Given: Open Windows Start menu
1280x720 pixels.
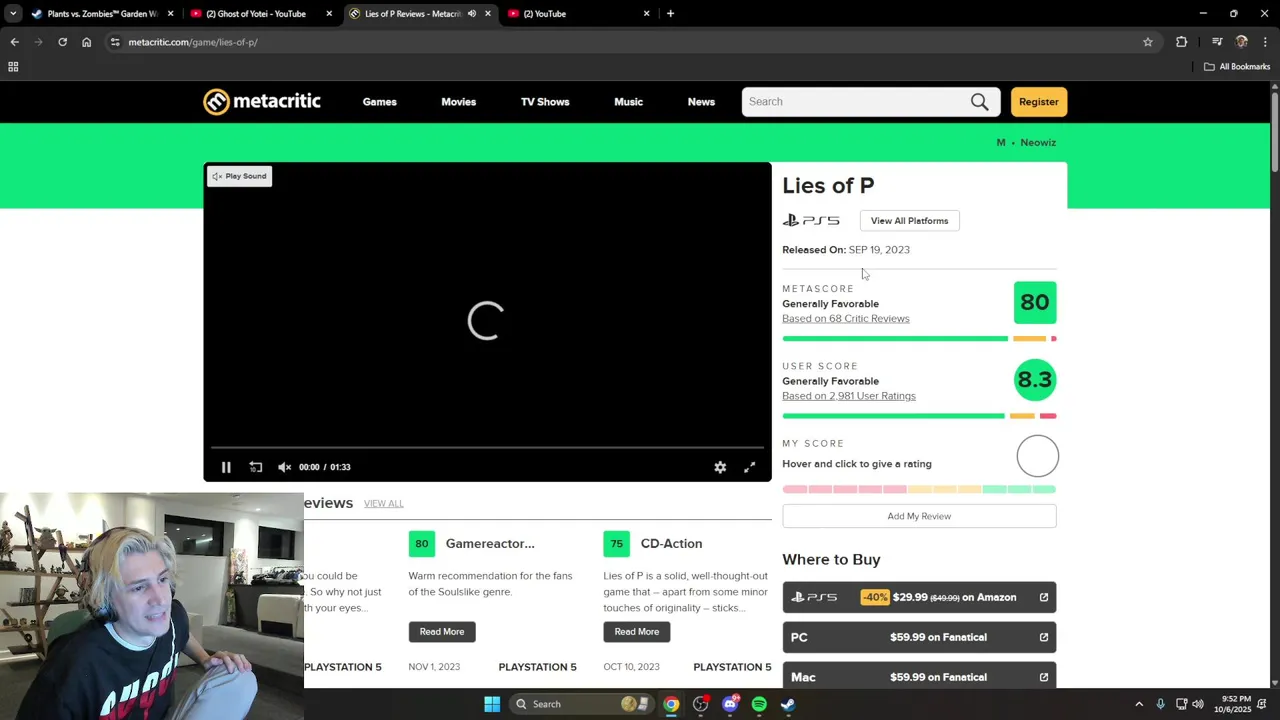Looking at the screenshot, I should (x=492, y=704).
